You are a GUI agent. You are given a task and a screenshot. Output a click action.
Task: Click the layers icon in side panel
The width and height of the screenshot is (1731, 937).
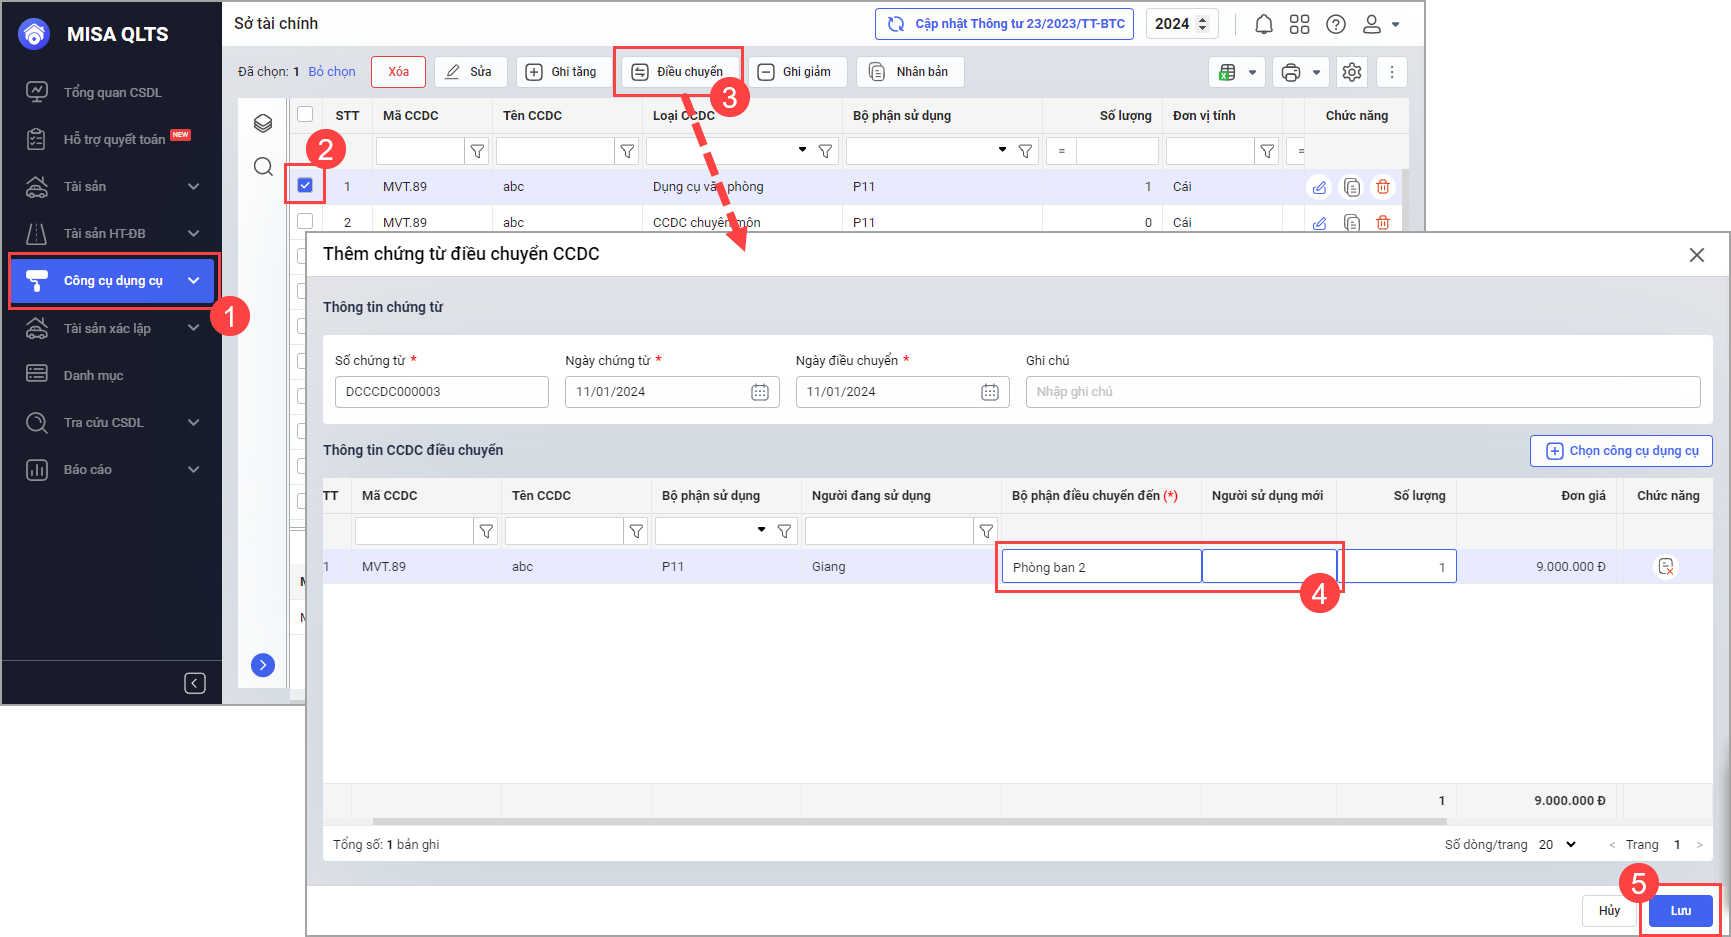[x=263, y=123]
